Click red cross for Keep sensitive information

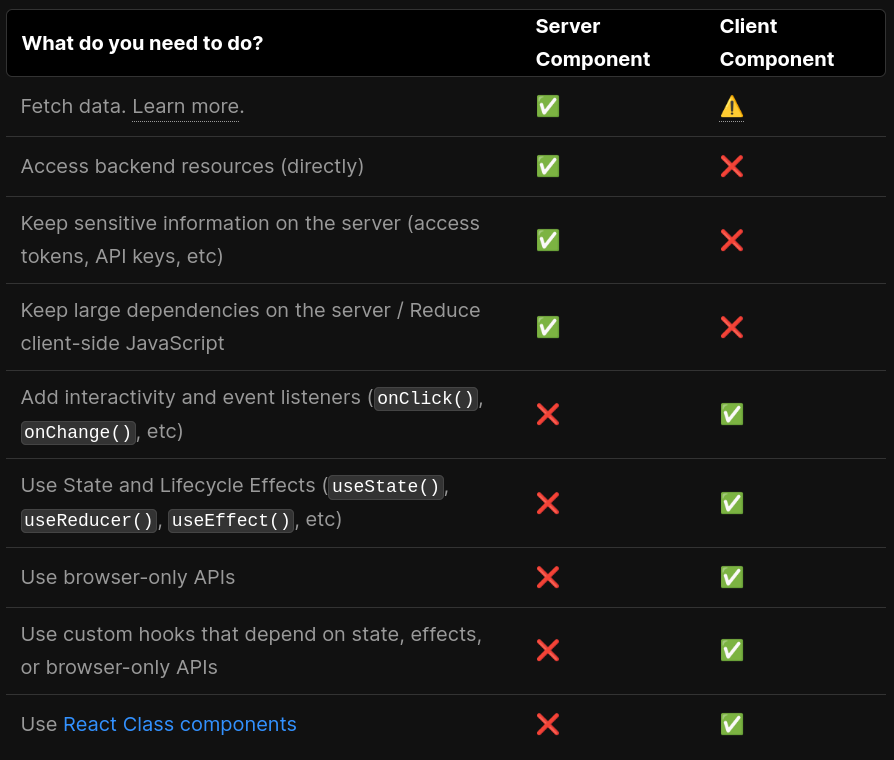click(732, 240)
